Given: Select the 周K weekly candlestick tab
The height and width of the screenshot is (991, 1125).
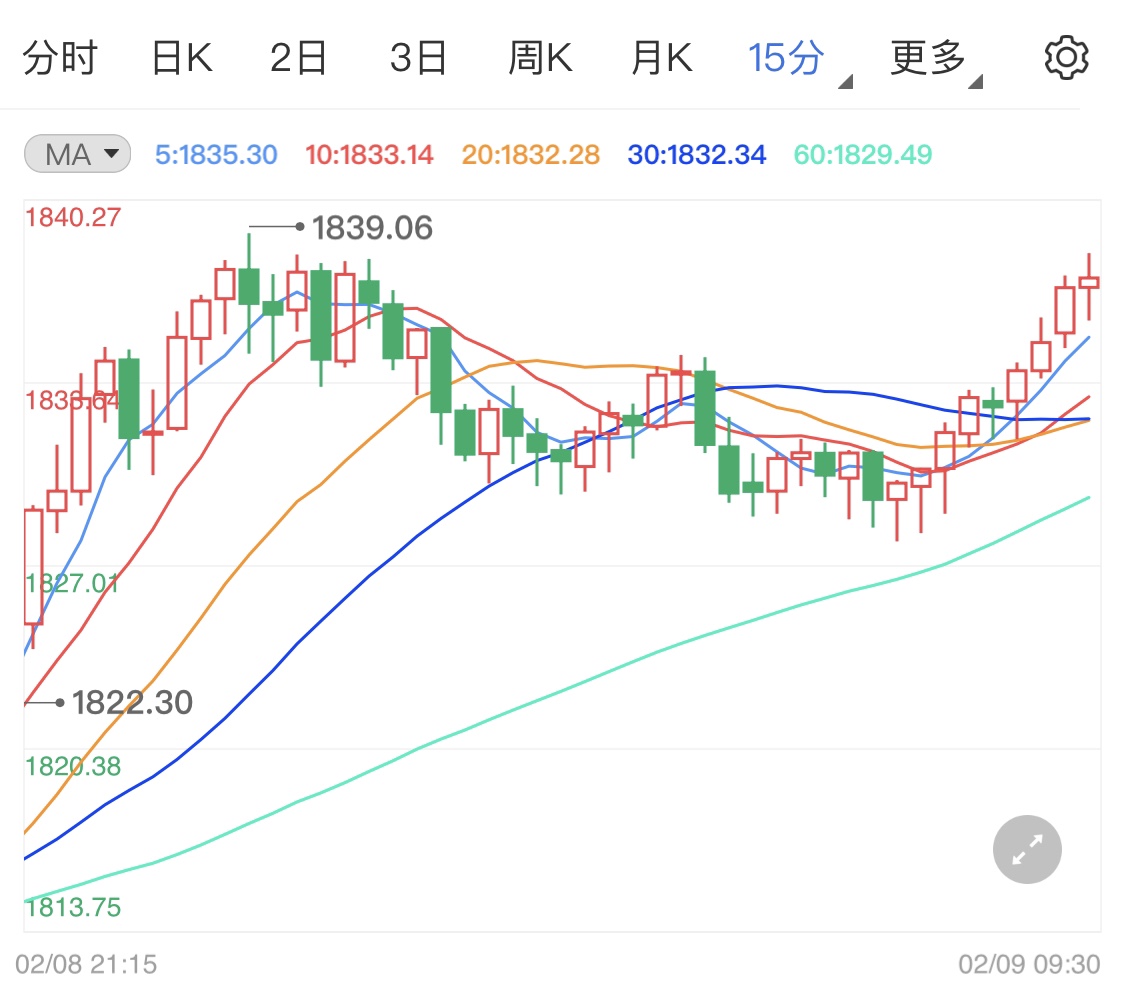Looking at the screenshot, I should 540,58.
